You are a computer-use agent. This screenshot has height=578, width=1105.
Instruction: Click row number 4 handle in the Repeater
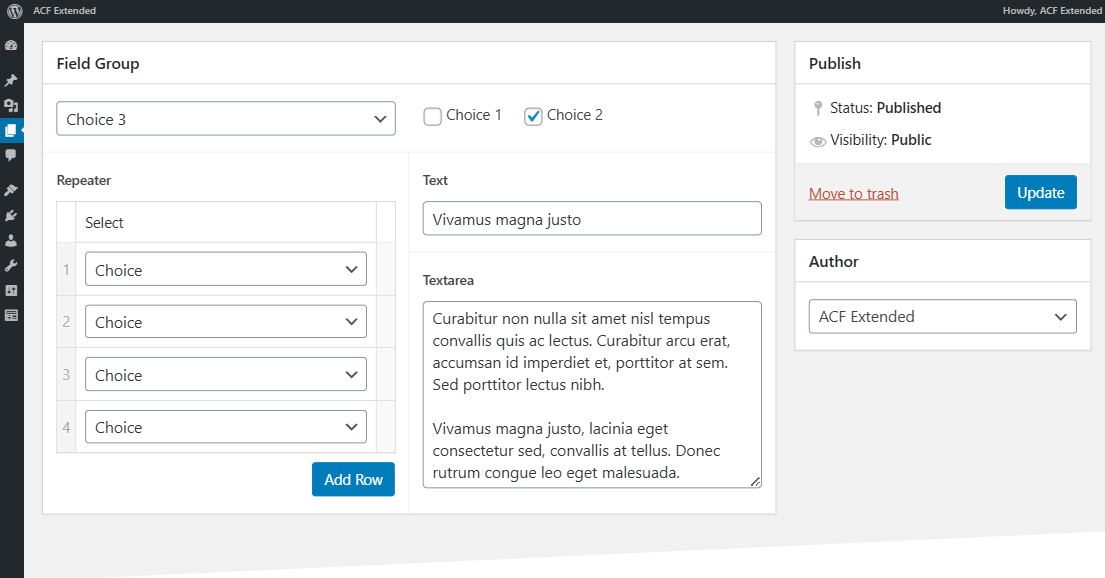(x=66, y=427)
